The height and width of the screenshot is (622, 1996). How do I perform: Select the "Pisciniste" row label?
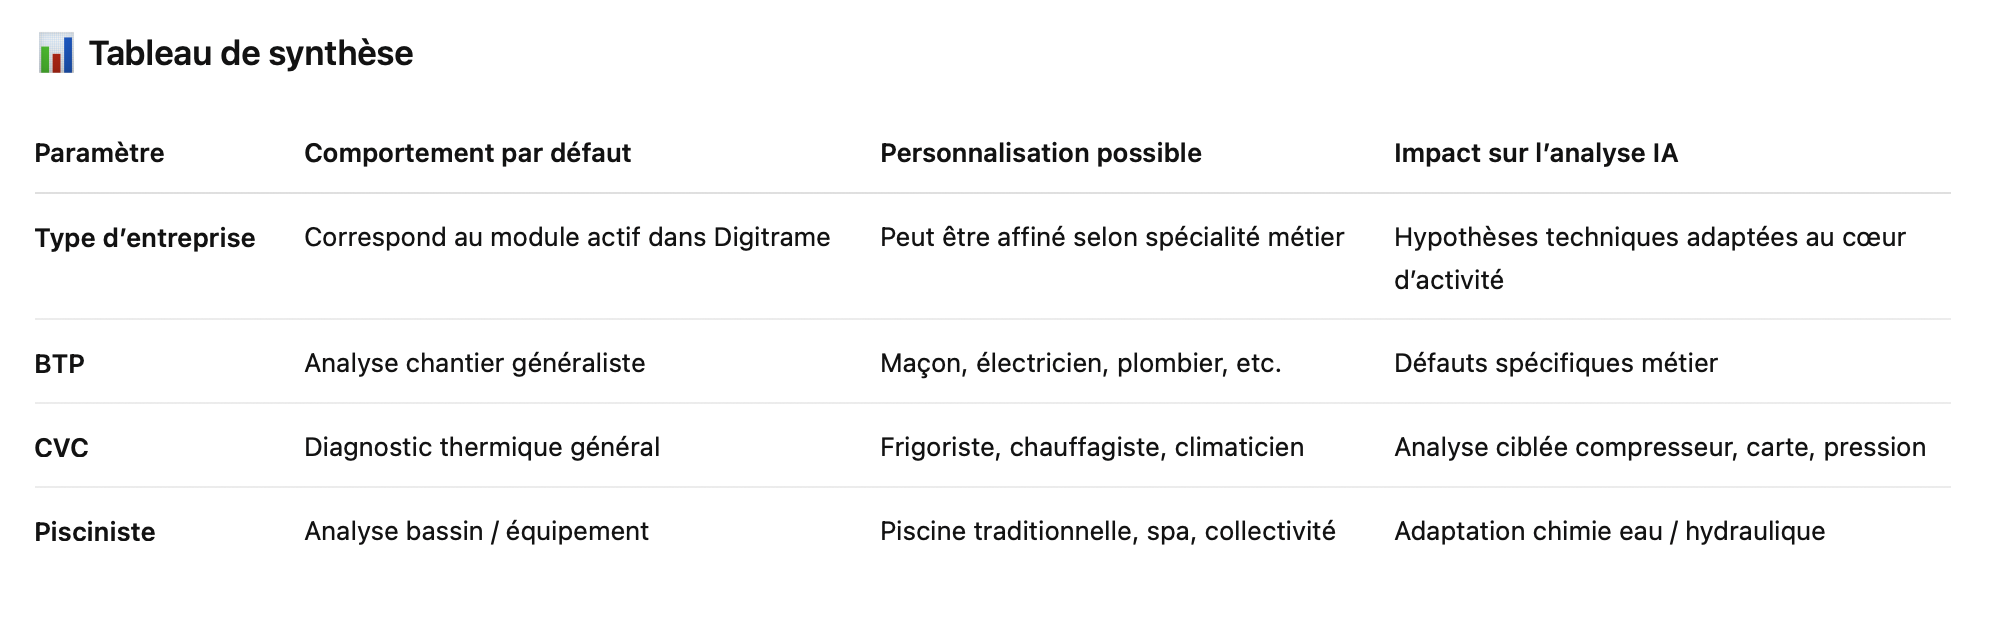tap(95, 532)
